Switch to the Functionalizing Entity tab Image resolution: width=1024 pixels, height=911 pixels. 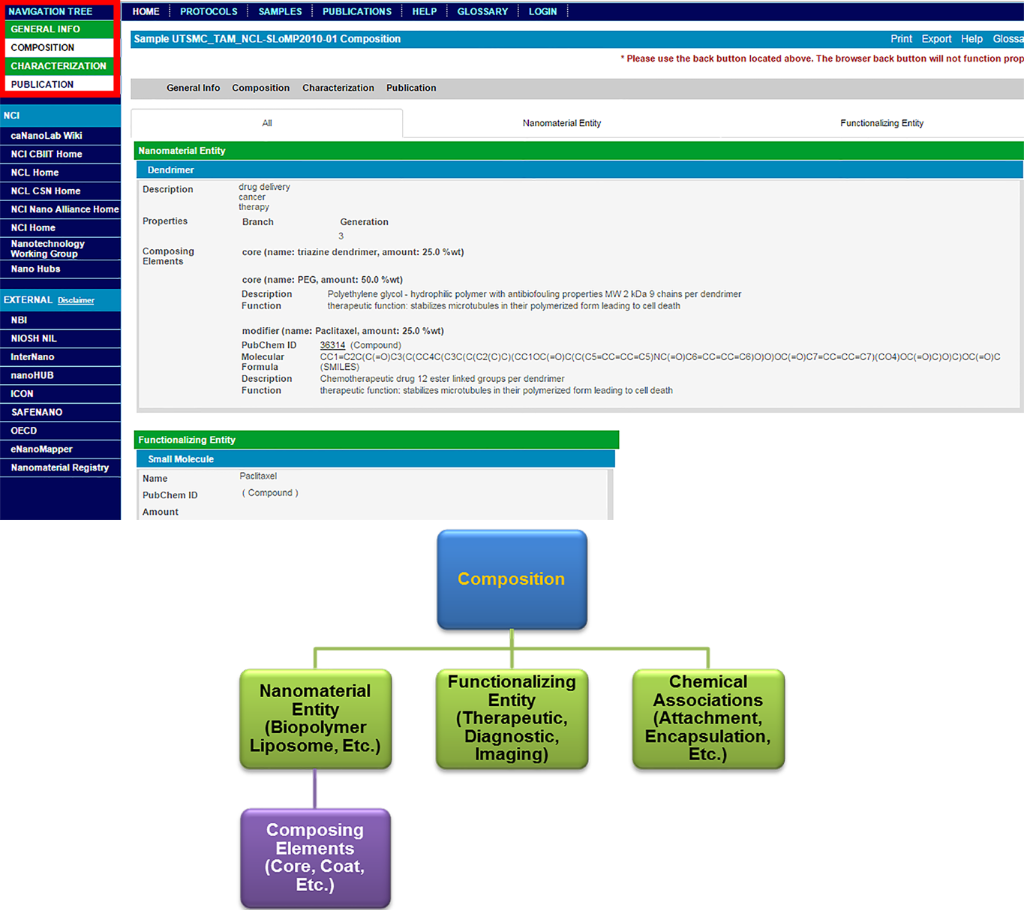click(881, 123)
